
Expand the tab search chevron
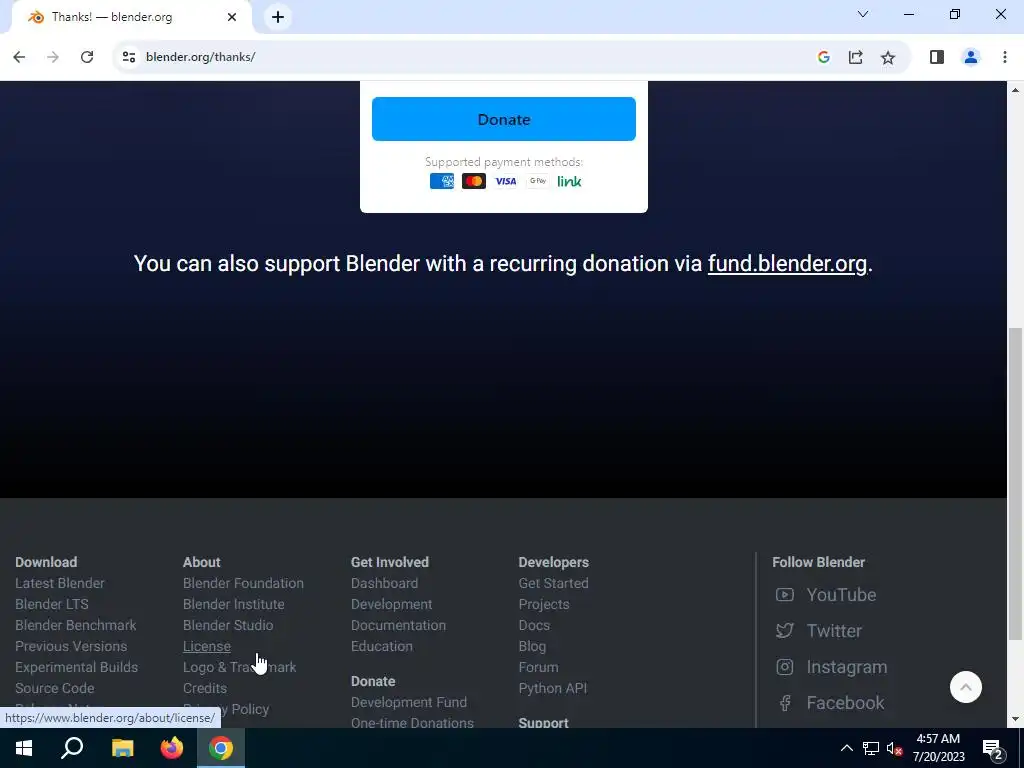point(863,14)
